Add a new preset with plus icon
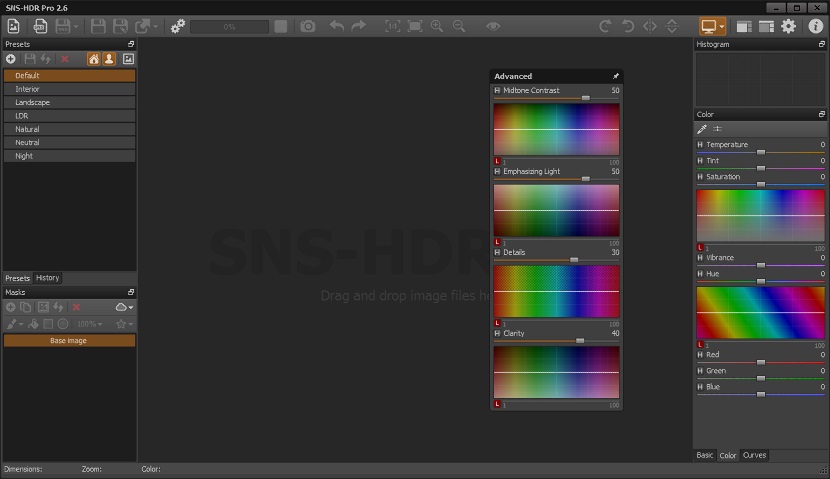The height and width of the screenshot is (479, 830). pos(11,59)
